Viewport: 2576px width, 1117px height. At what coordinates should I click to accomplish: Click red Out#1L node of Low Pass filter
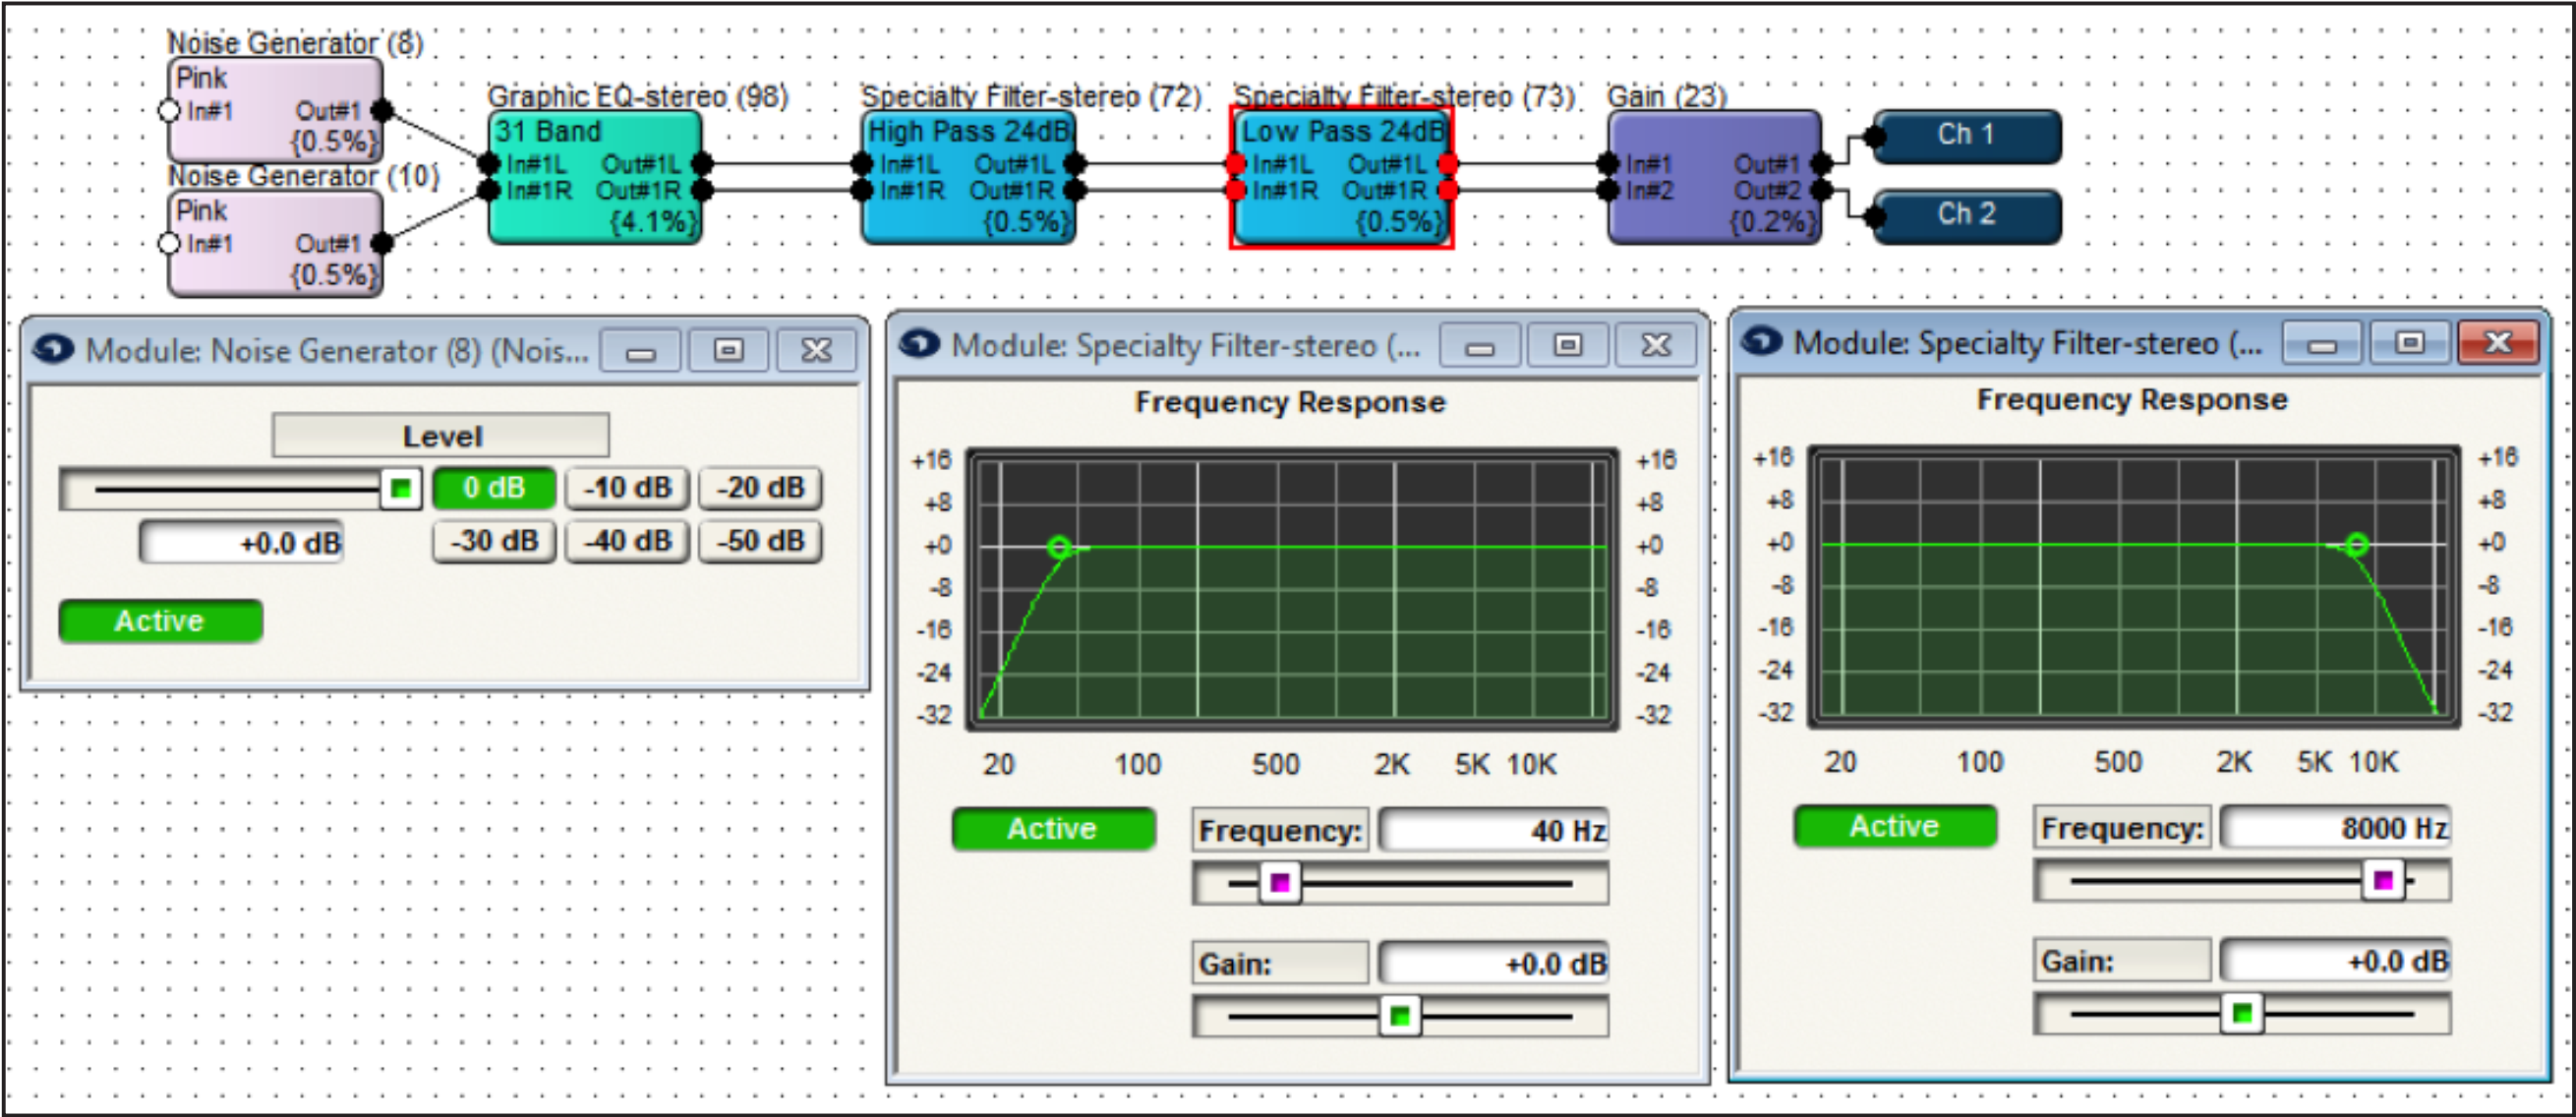click(x=1448, y=164)
